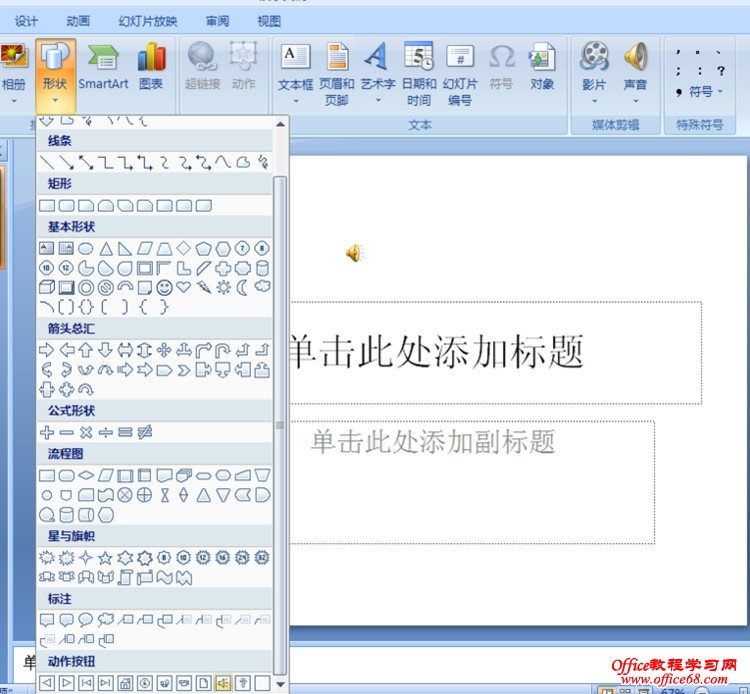The width and height of the screenshot is (750, 694).
Task: Click the shapes list scroll down arrow
Action: point(280,684)
